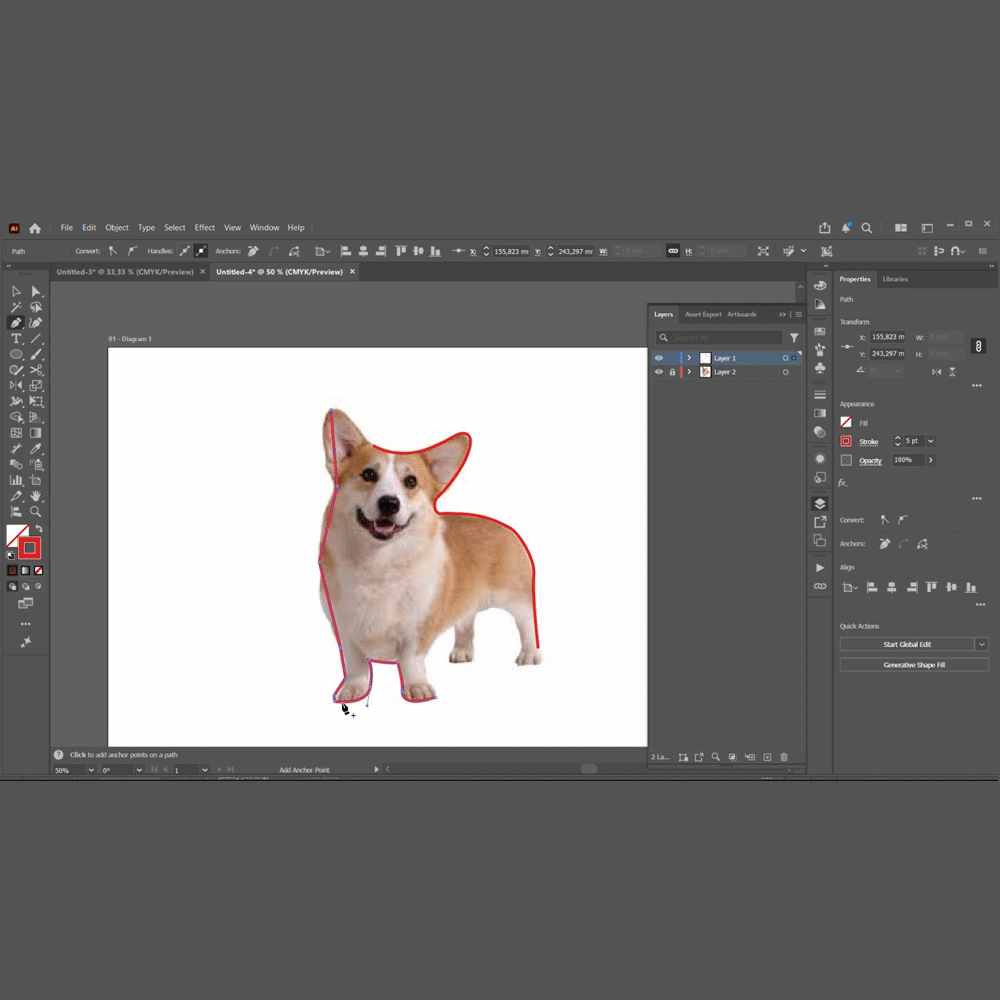
Task: Set paint mode to None
Action: coord(38,570)
